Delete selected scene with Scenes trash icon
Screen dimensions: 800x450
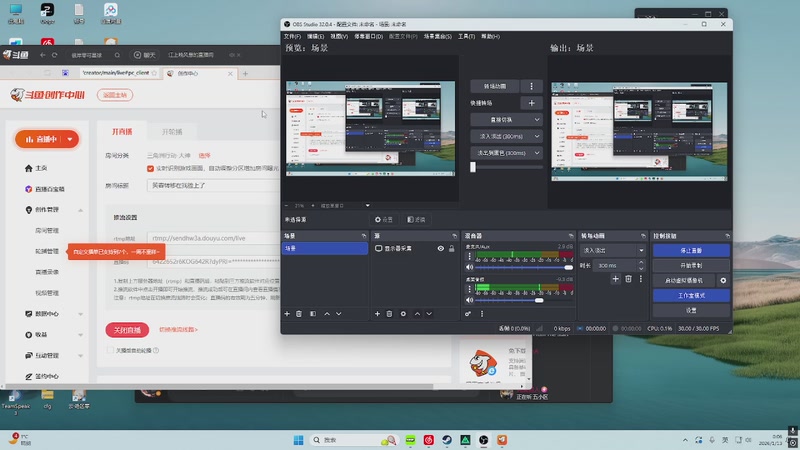point(299,314)
